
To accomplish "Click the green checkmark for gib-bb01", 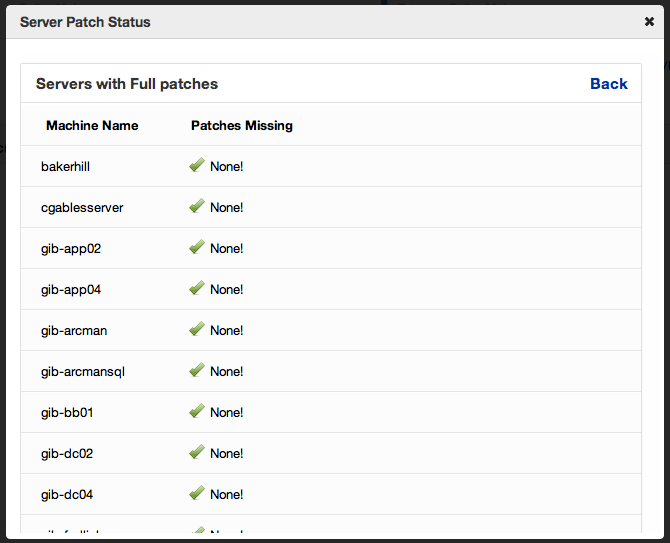I will click(197, 411).
